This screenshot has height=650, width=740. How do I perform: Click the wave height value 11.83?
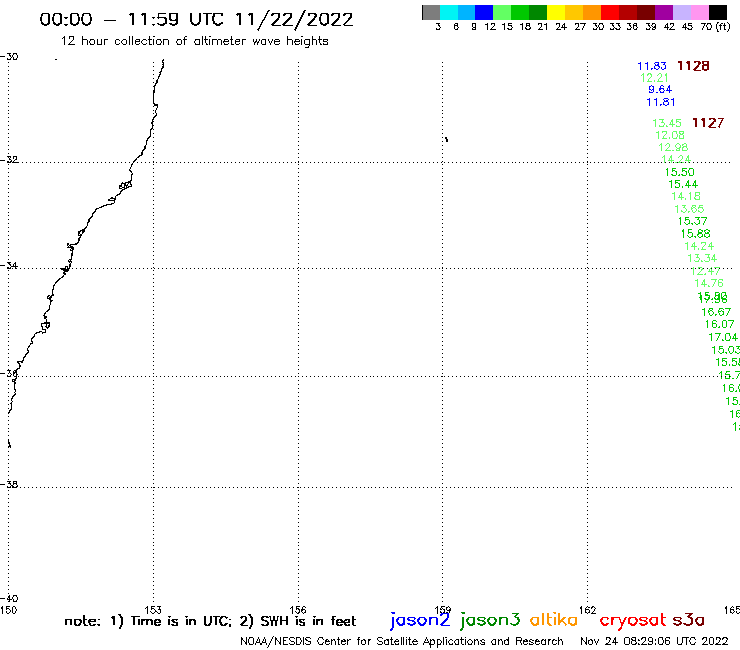(652, 66)
